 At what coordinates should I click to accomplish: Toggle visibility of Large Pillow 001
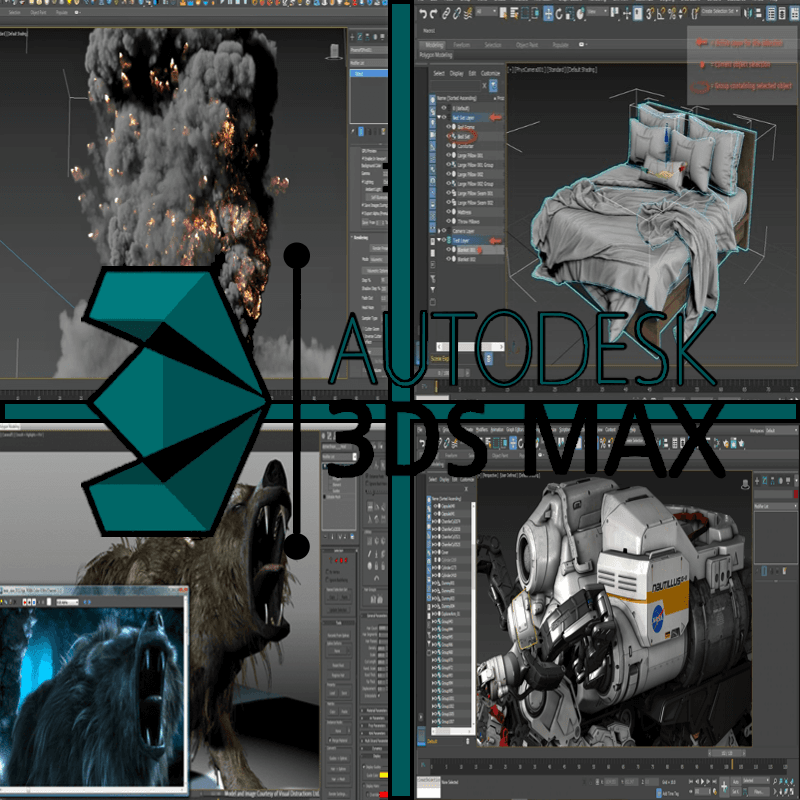pyautogui.click(x=448, y=155)
